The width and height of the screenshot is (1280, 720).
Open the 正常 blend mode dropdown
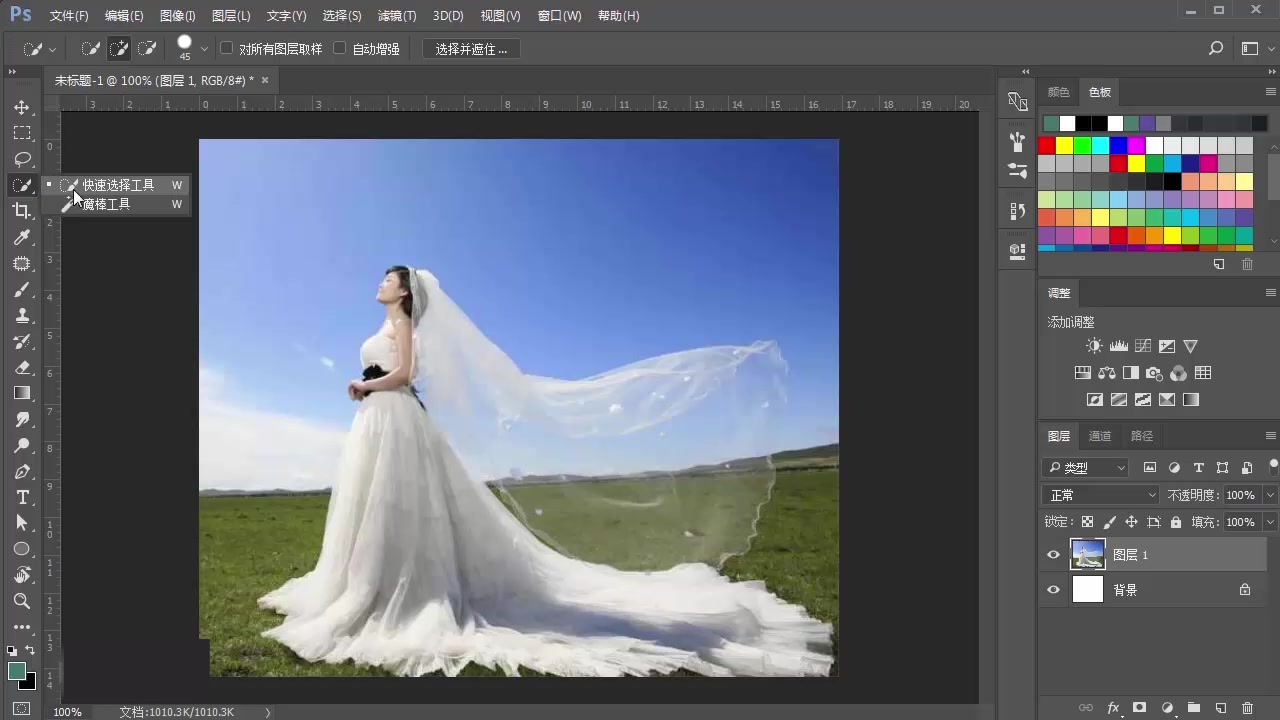tap(1100, 494)
